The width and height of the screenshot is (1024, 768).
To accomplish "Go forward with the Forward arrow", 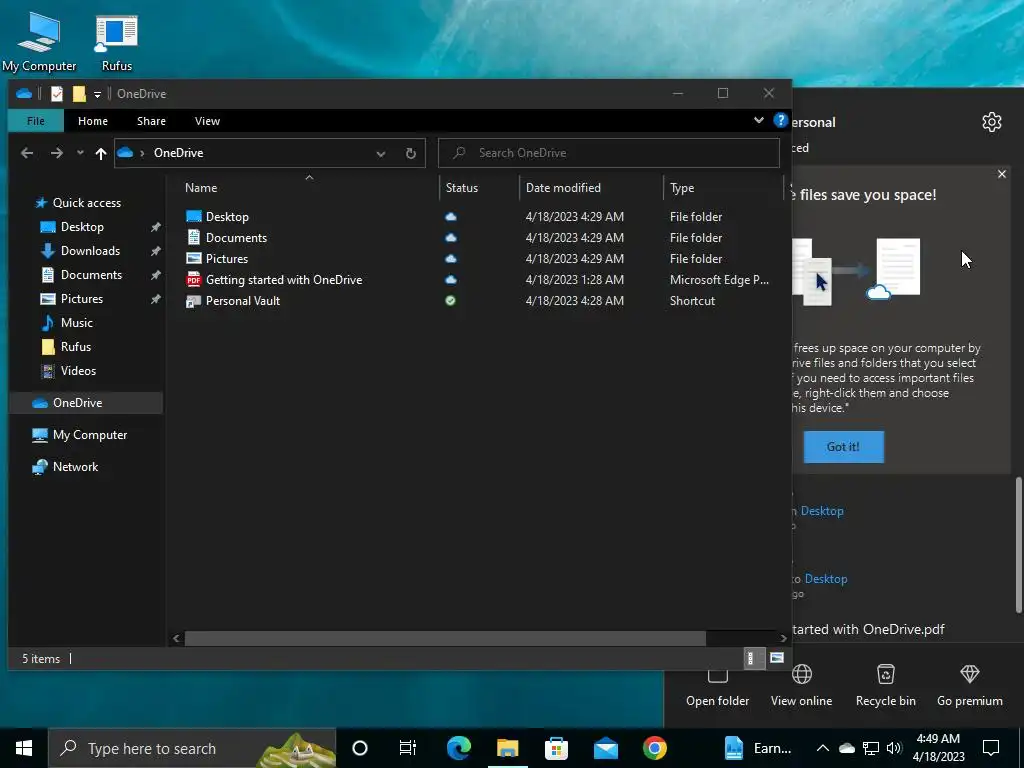I will point(57,153).
